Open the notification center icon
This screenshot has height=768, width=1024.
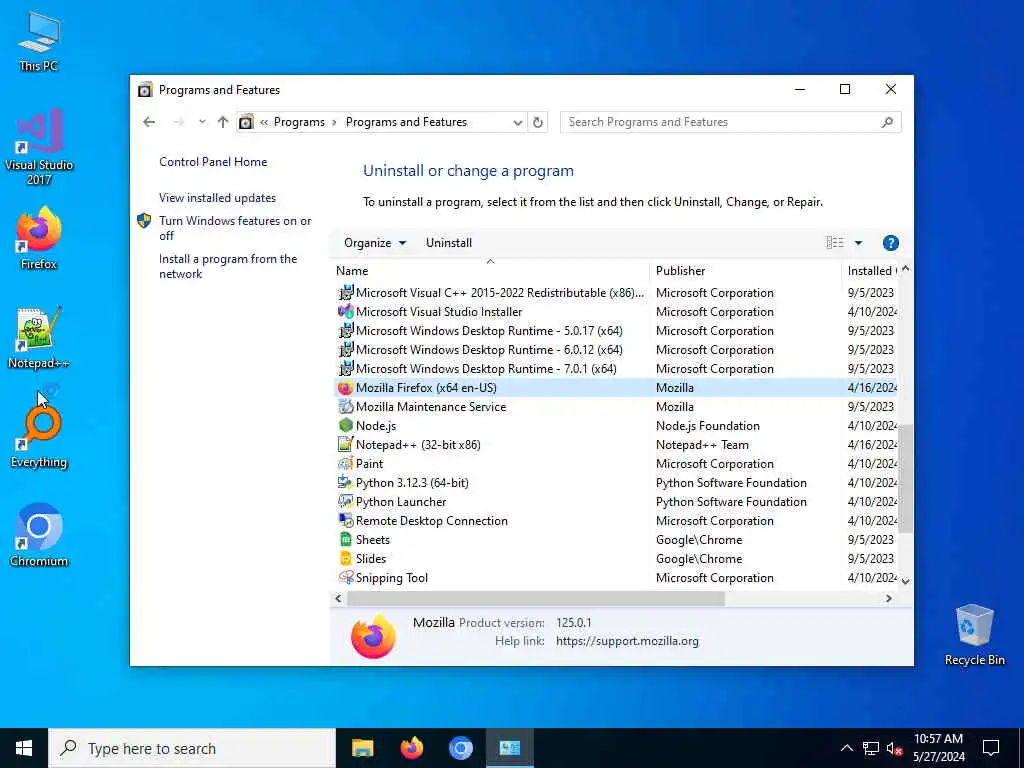[x=991, y=748]
